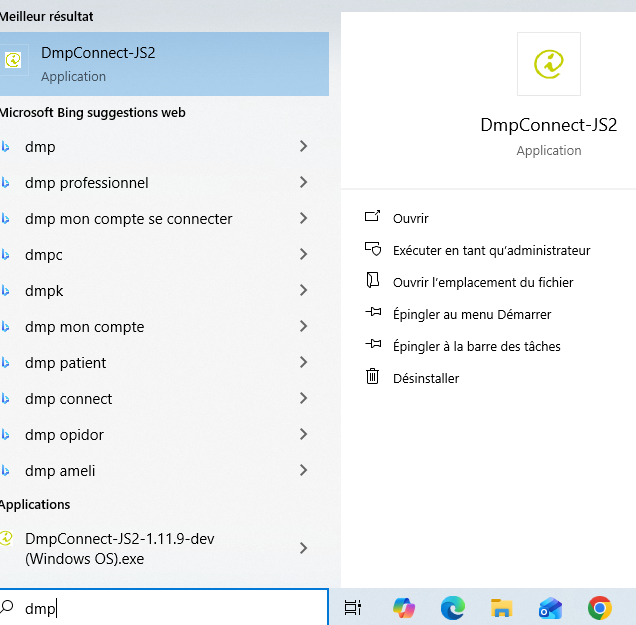Select Ouvrir l'emplacement du fichier
This screenshot has width=636, height=625.
(x=483, y=282)
